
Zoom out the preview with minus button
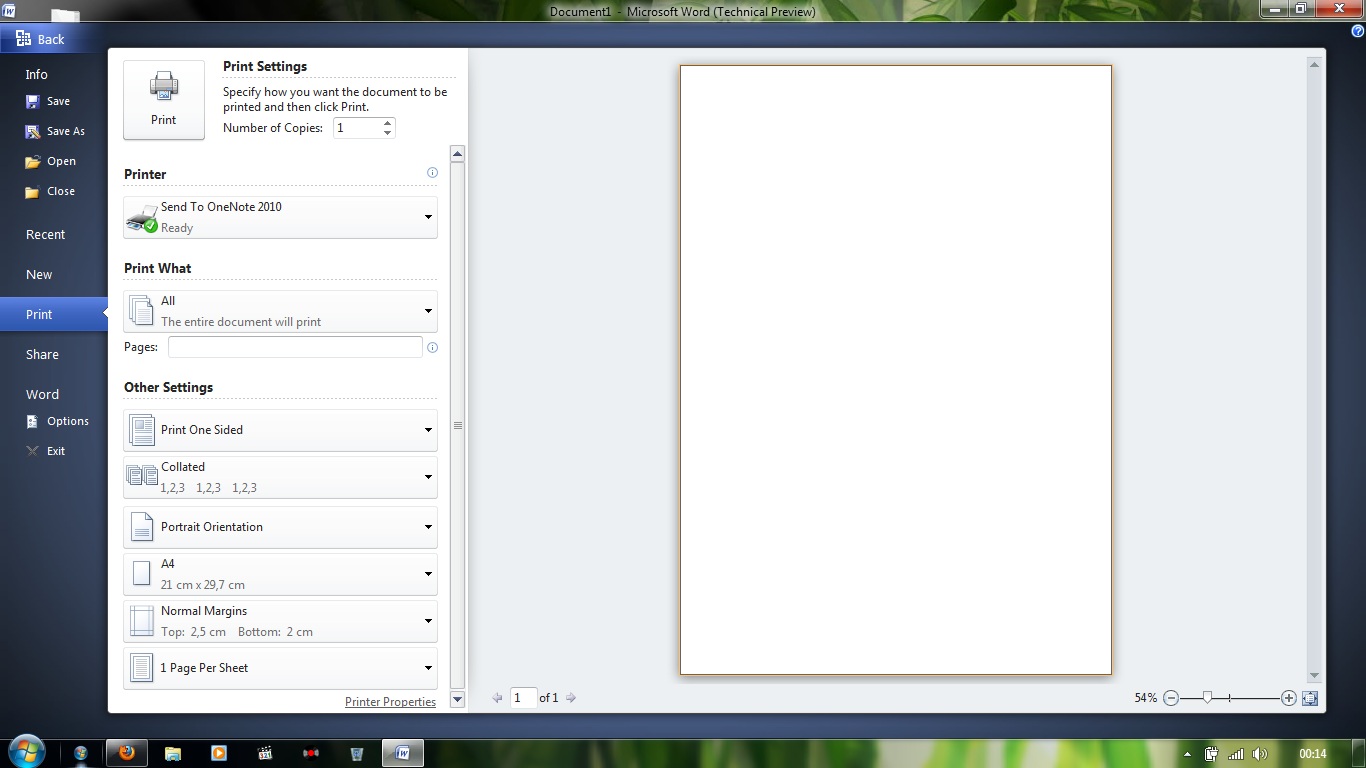[1171, 698]
